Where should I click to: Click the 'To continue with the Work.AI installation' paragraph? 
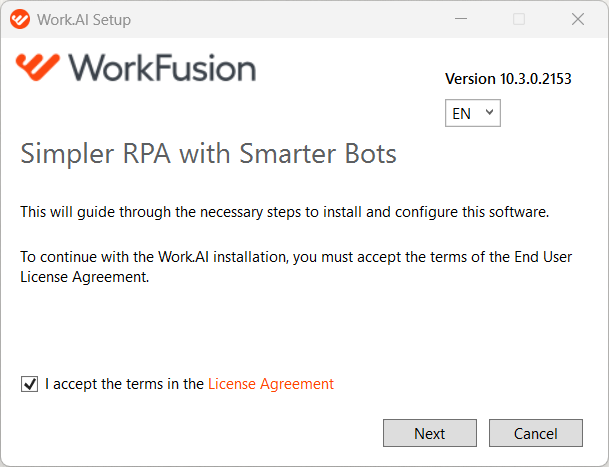296,267
